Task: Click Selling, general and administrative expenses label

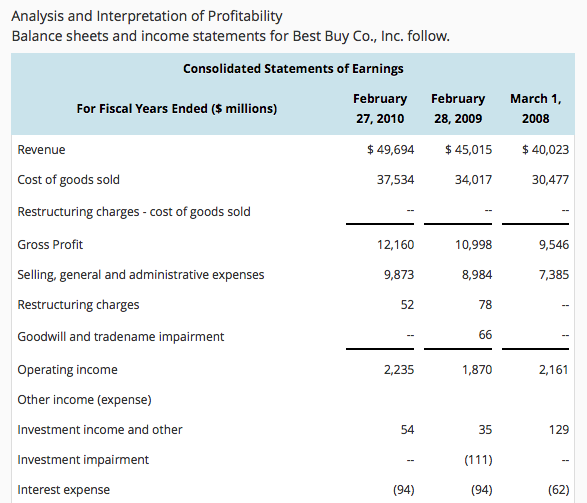Action: tap(141, 275)
